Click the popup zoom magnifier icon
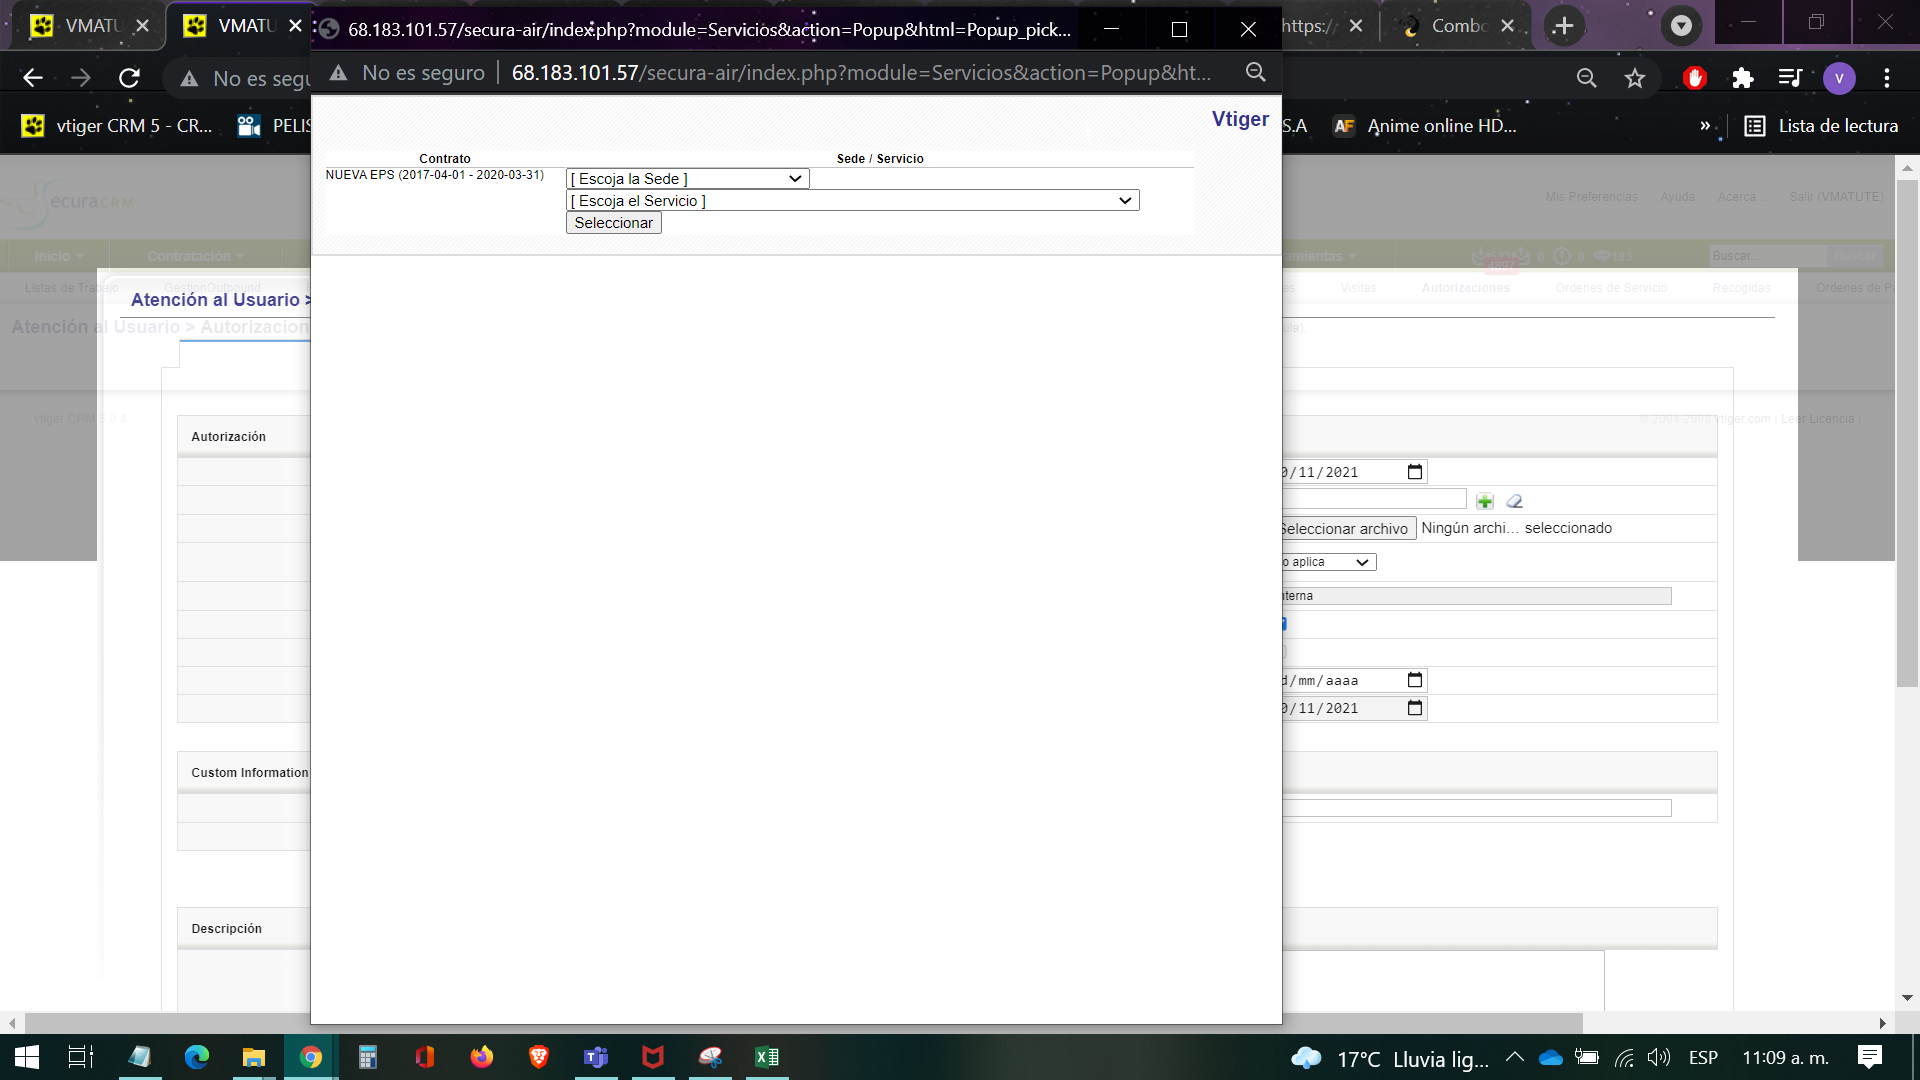Viewport: 1920px width, 1080px height. pyautogui.click(x=1255, y=72)
